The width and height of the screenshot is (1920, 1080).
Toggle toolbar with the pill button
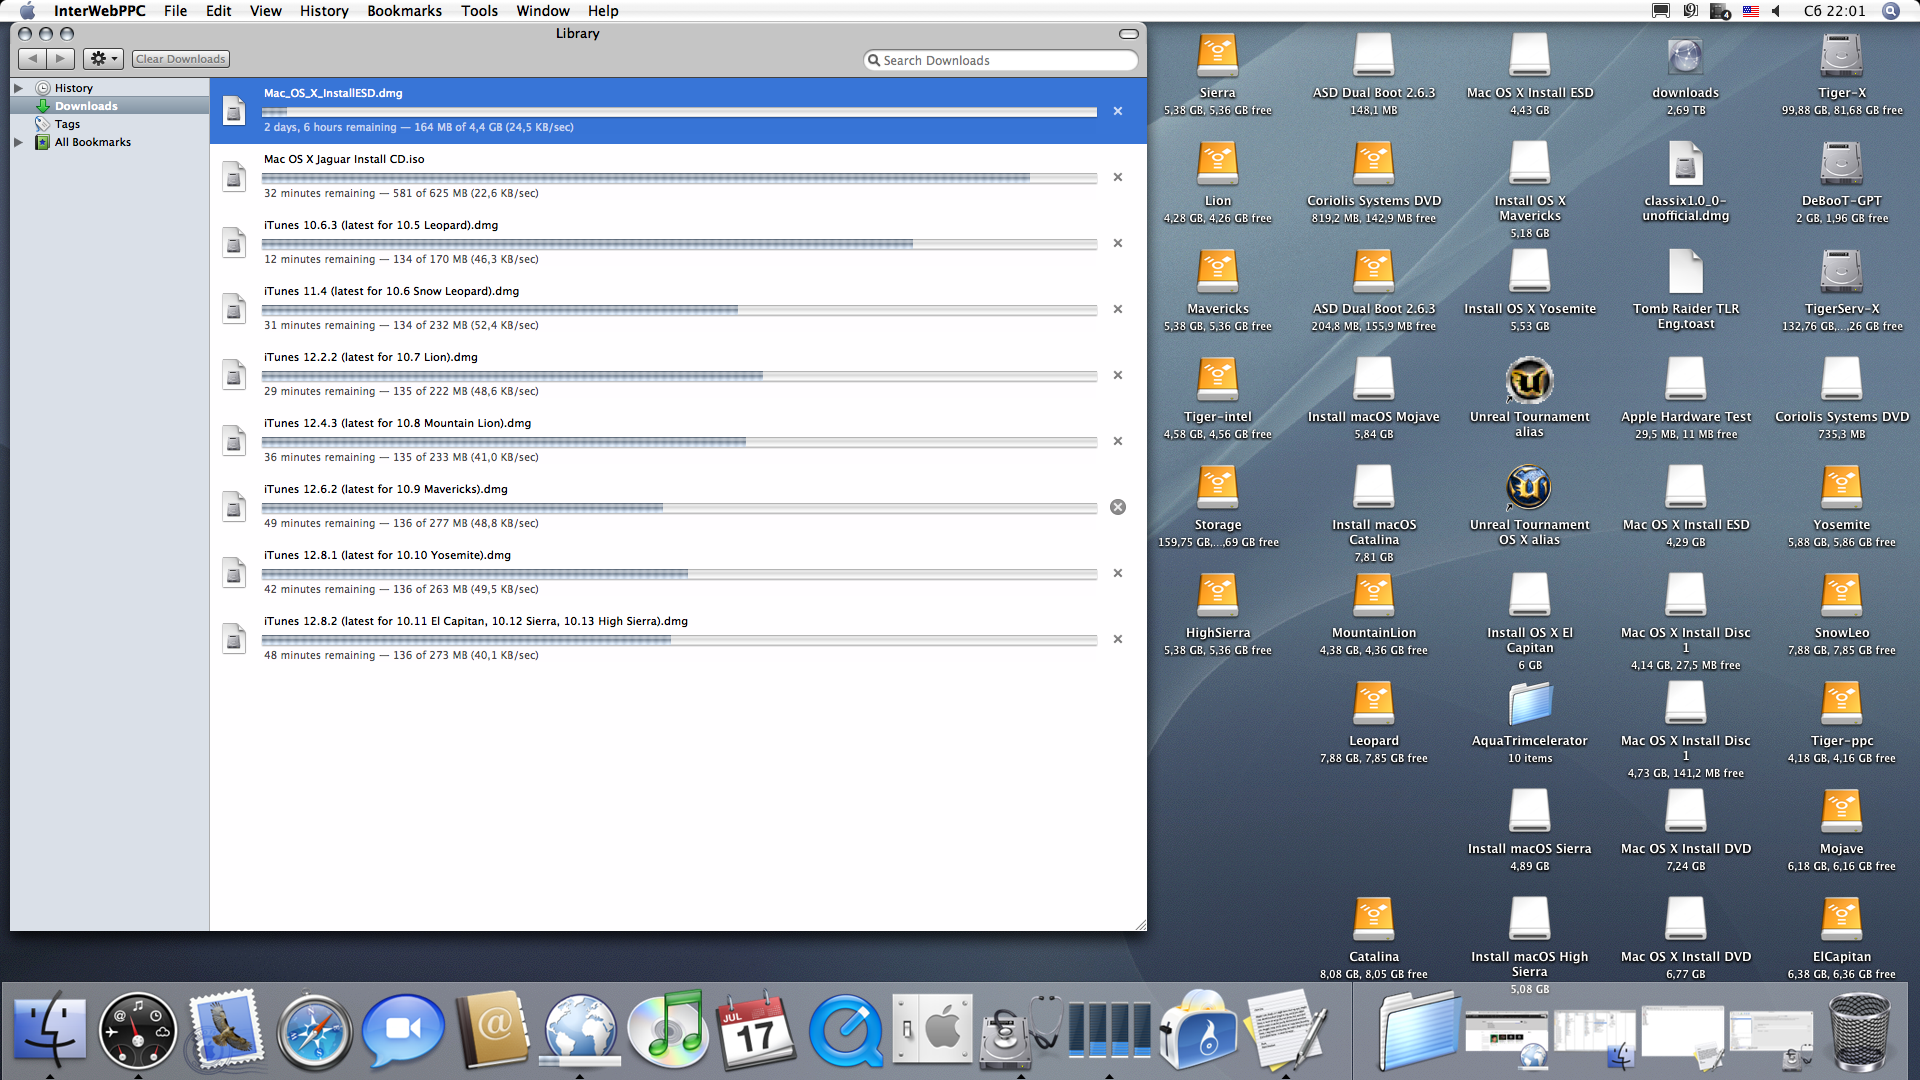[1128, 34]
